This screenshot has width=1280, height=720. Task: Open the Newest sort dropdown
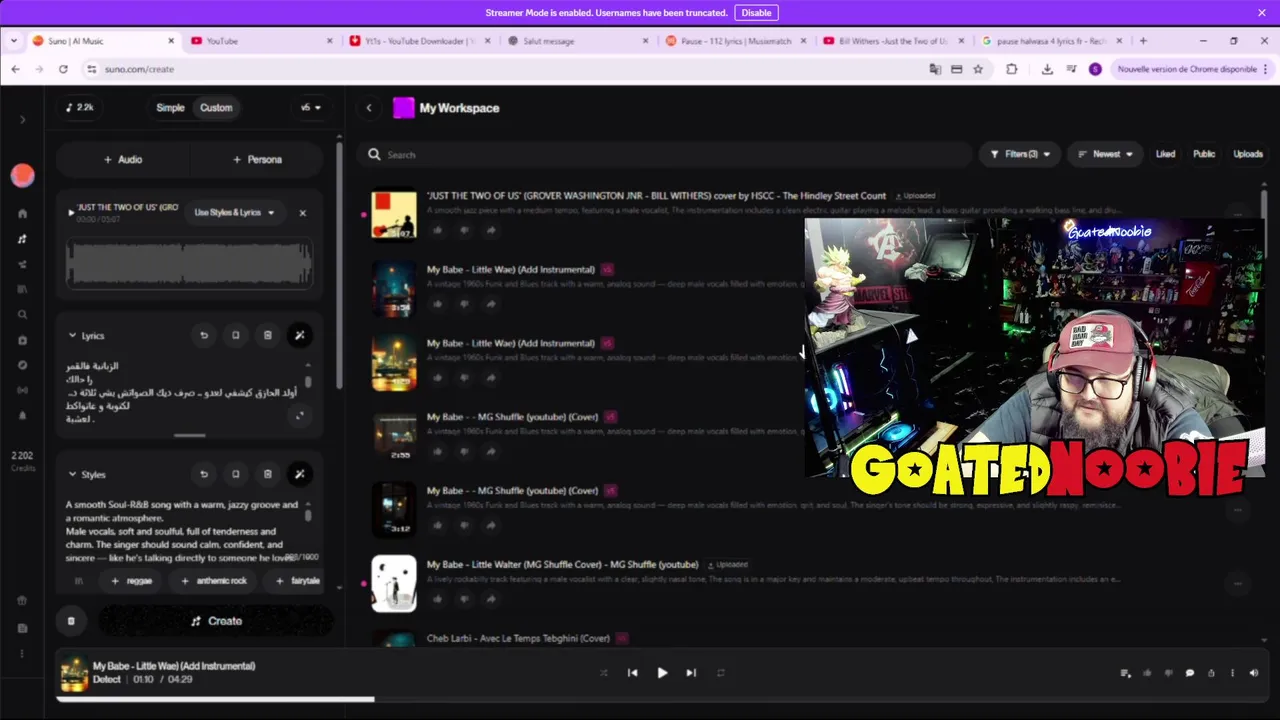coord(1105,154)
